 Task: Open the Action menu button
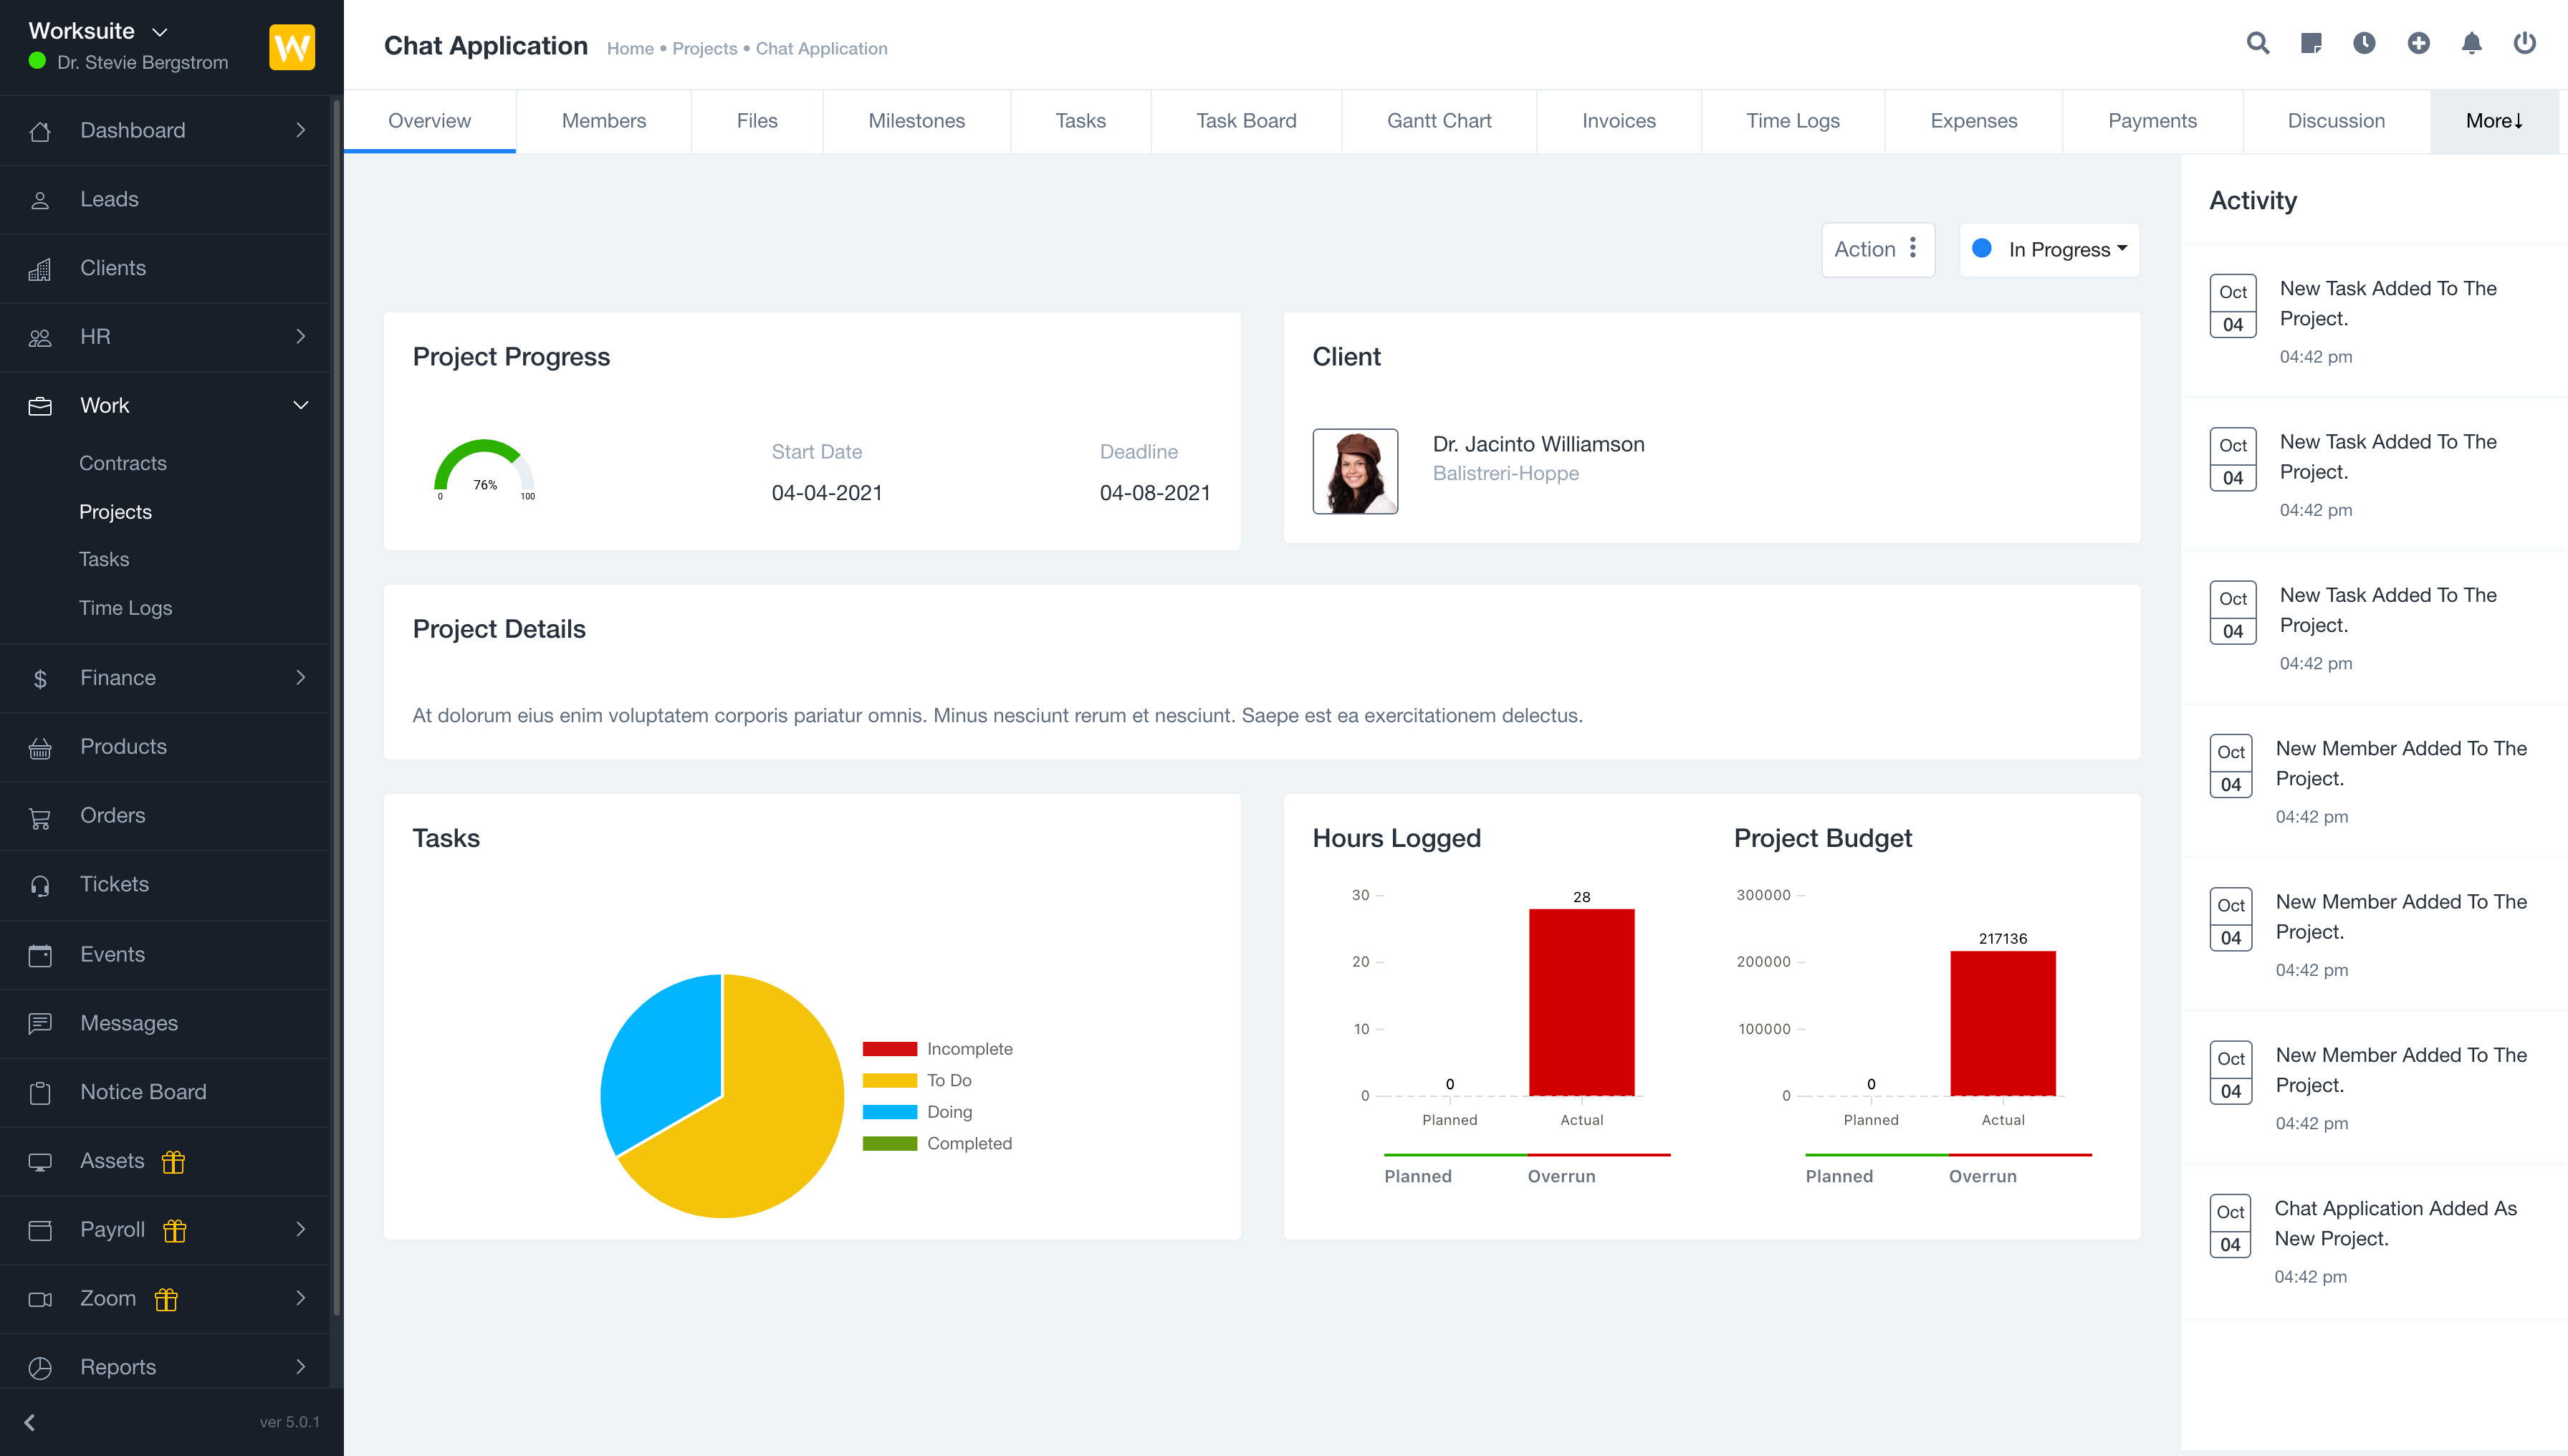[1878, 249]
